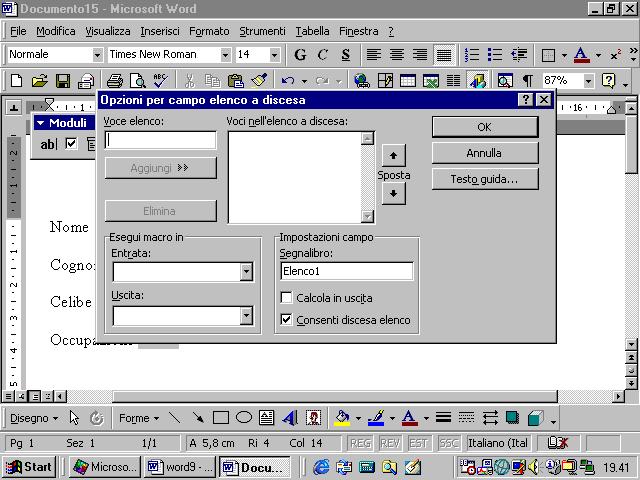The width and height of the screenshot is (640, 480).
Task: Click the Print icon
Action: coord(114,81)
